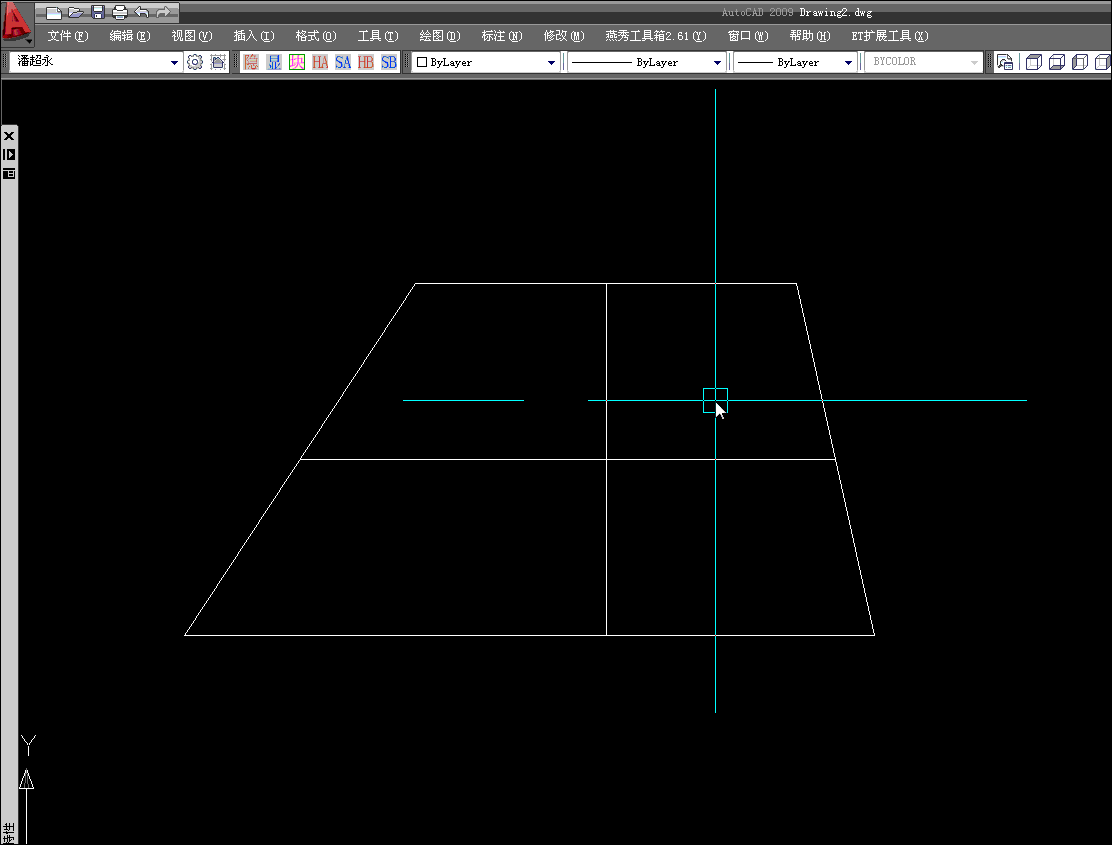Click the Print (plot) icon
Screen dimensions: 1112x845
point(120,12)
